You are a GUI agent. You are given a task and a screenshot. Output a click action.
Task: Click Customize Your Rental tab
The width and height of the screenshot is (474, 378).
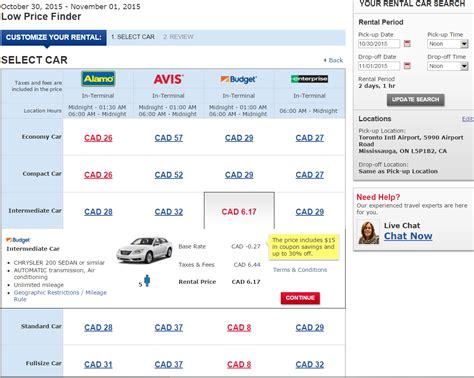click(53, 37)
